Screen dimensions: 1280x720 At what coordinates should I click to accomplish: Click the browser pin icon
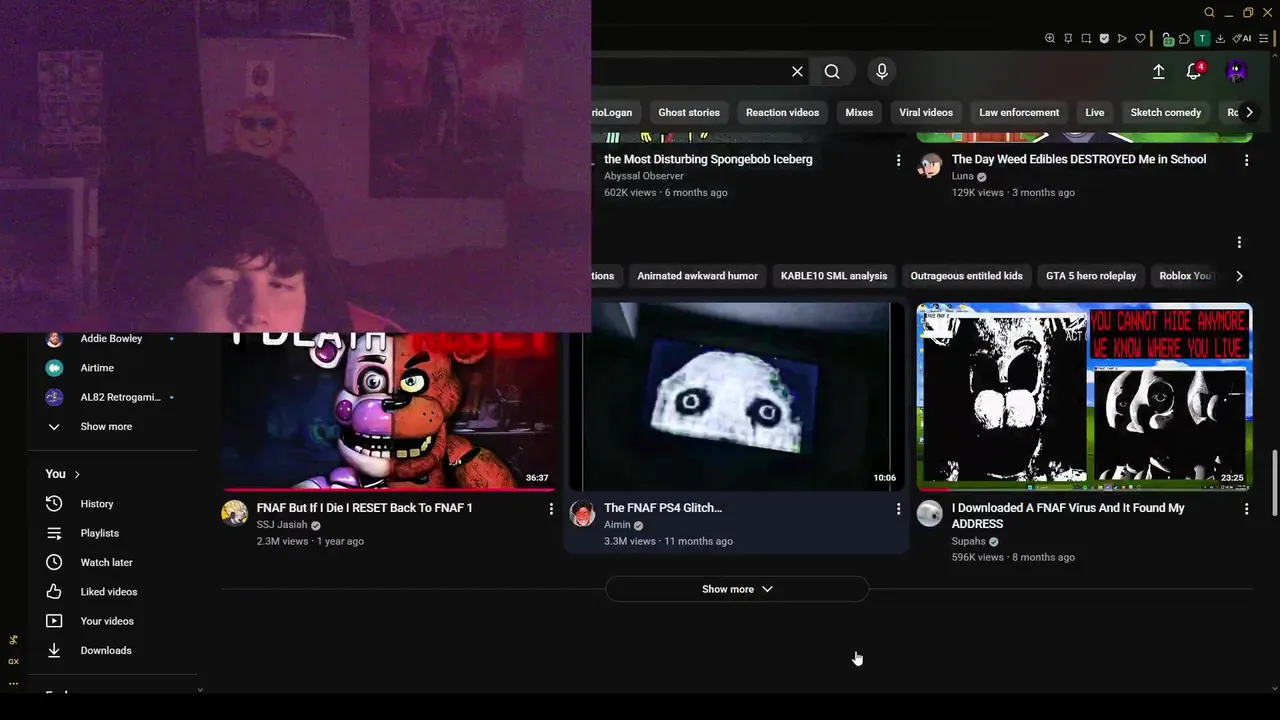[x=1068, y=39]
